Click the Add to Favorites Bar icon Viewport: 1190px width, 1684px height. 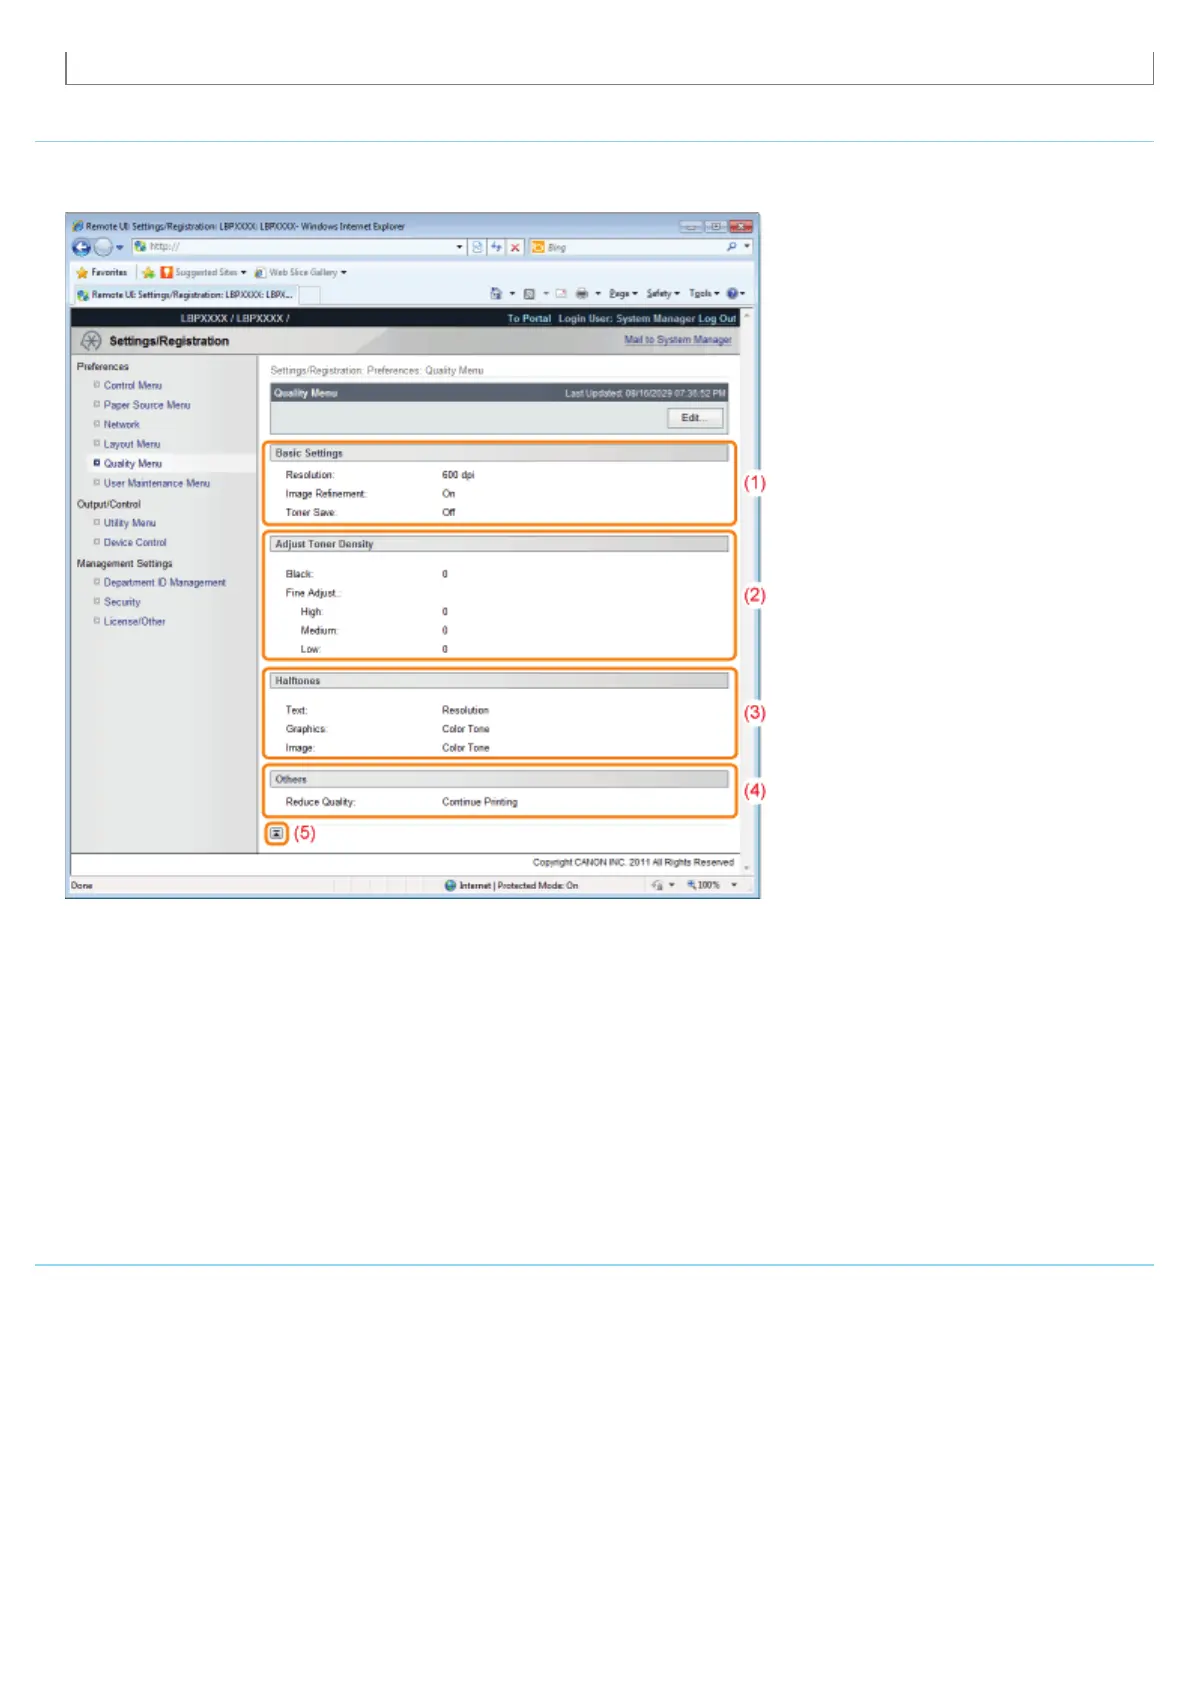pos(148,272)
